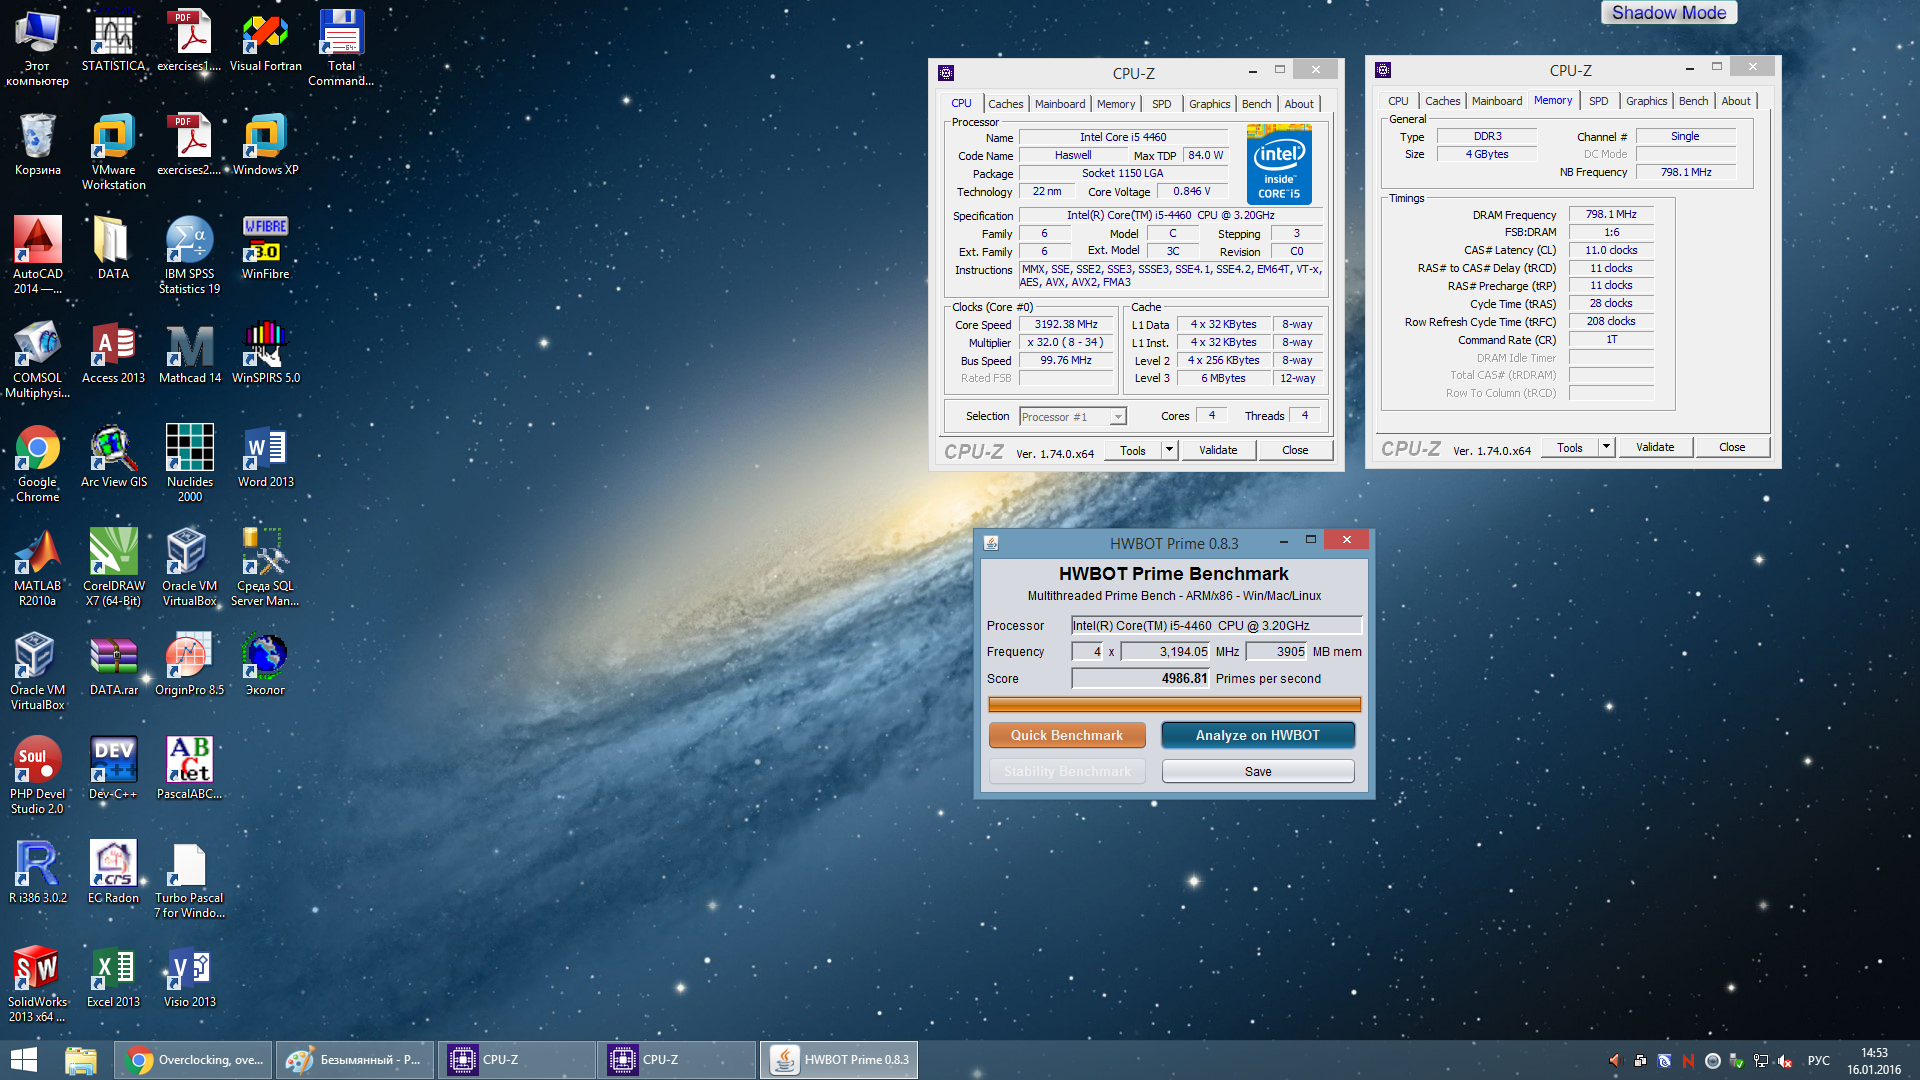This screenshot has width=1920, height=1080.
Task: Open VMware Workstation icon
Action: click(x=113, y=151)
